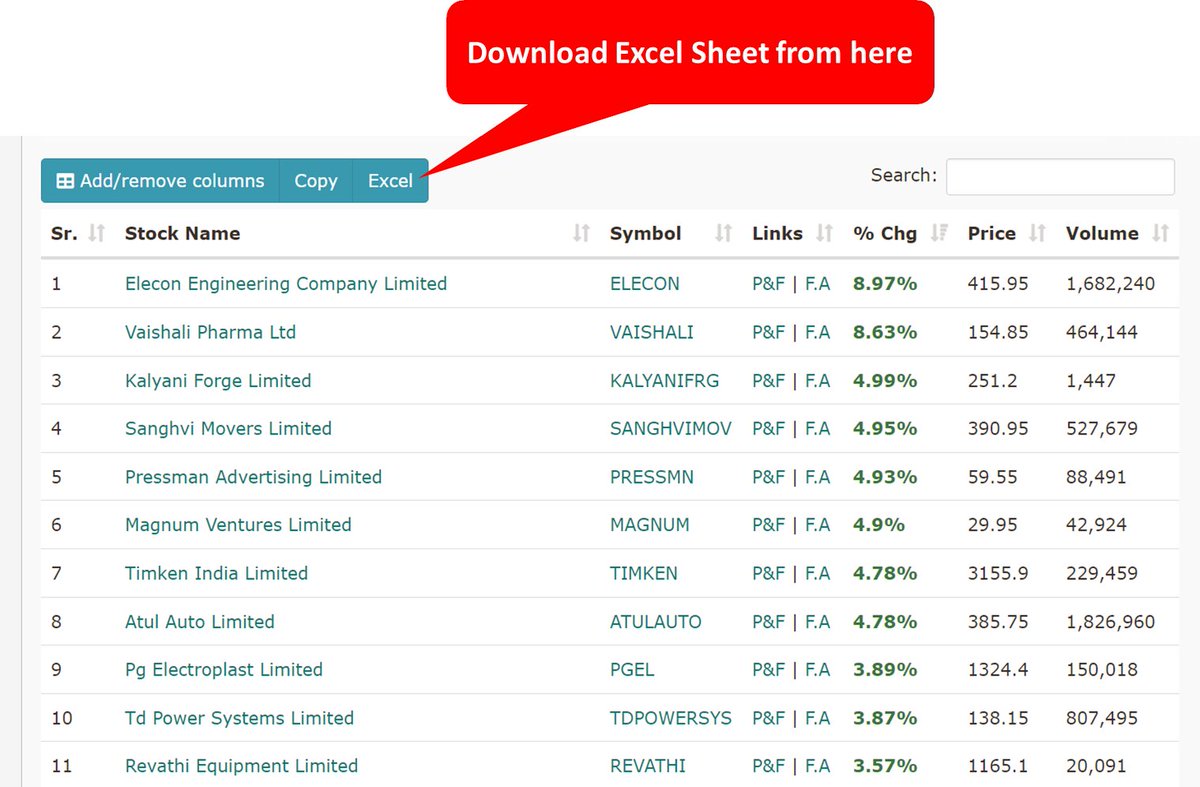Click the ATULAUTO symbol link

pos(656,621)
